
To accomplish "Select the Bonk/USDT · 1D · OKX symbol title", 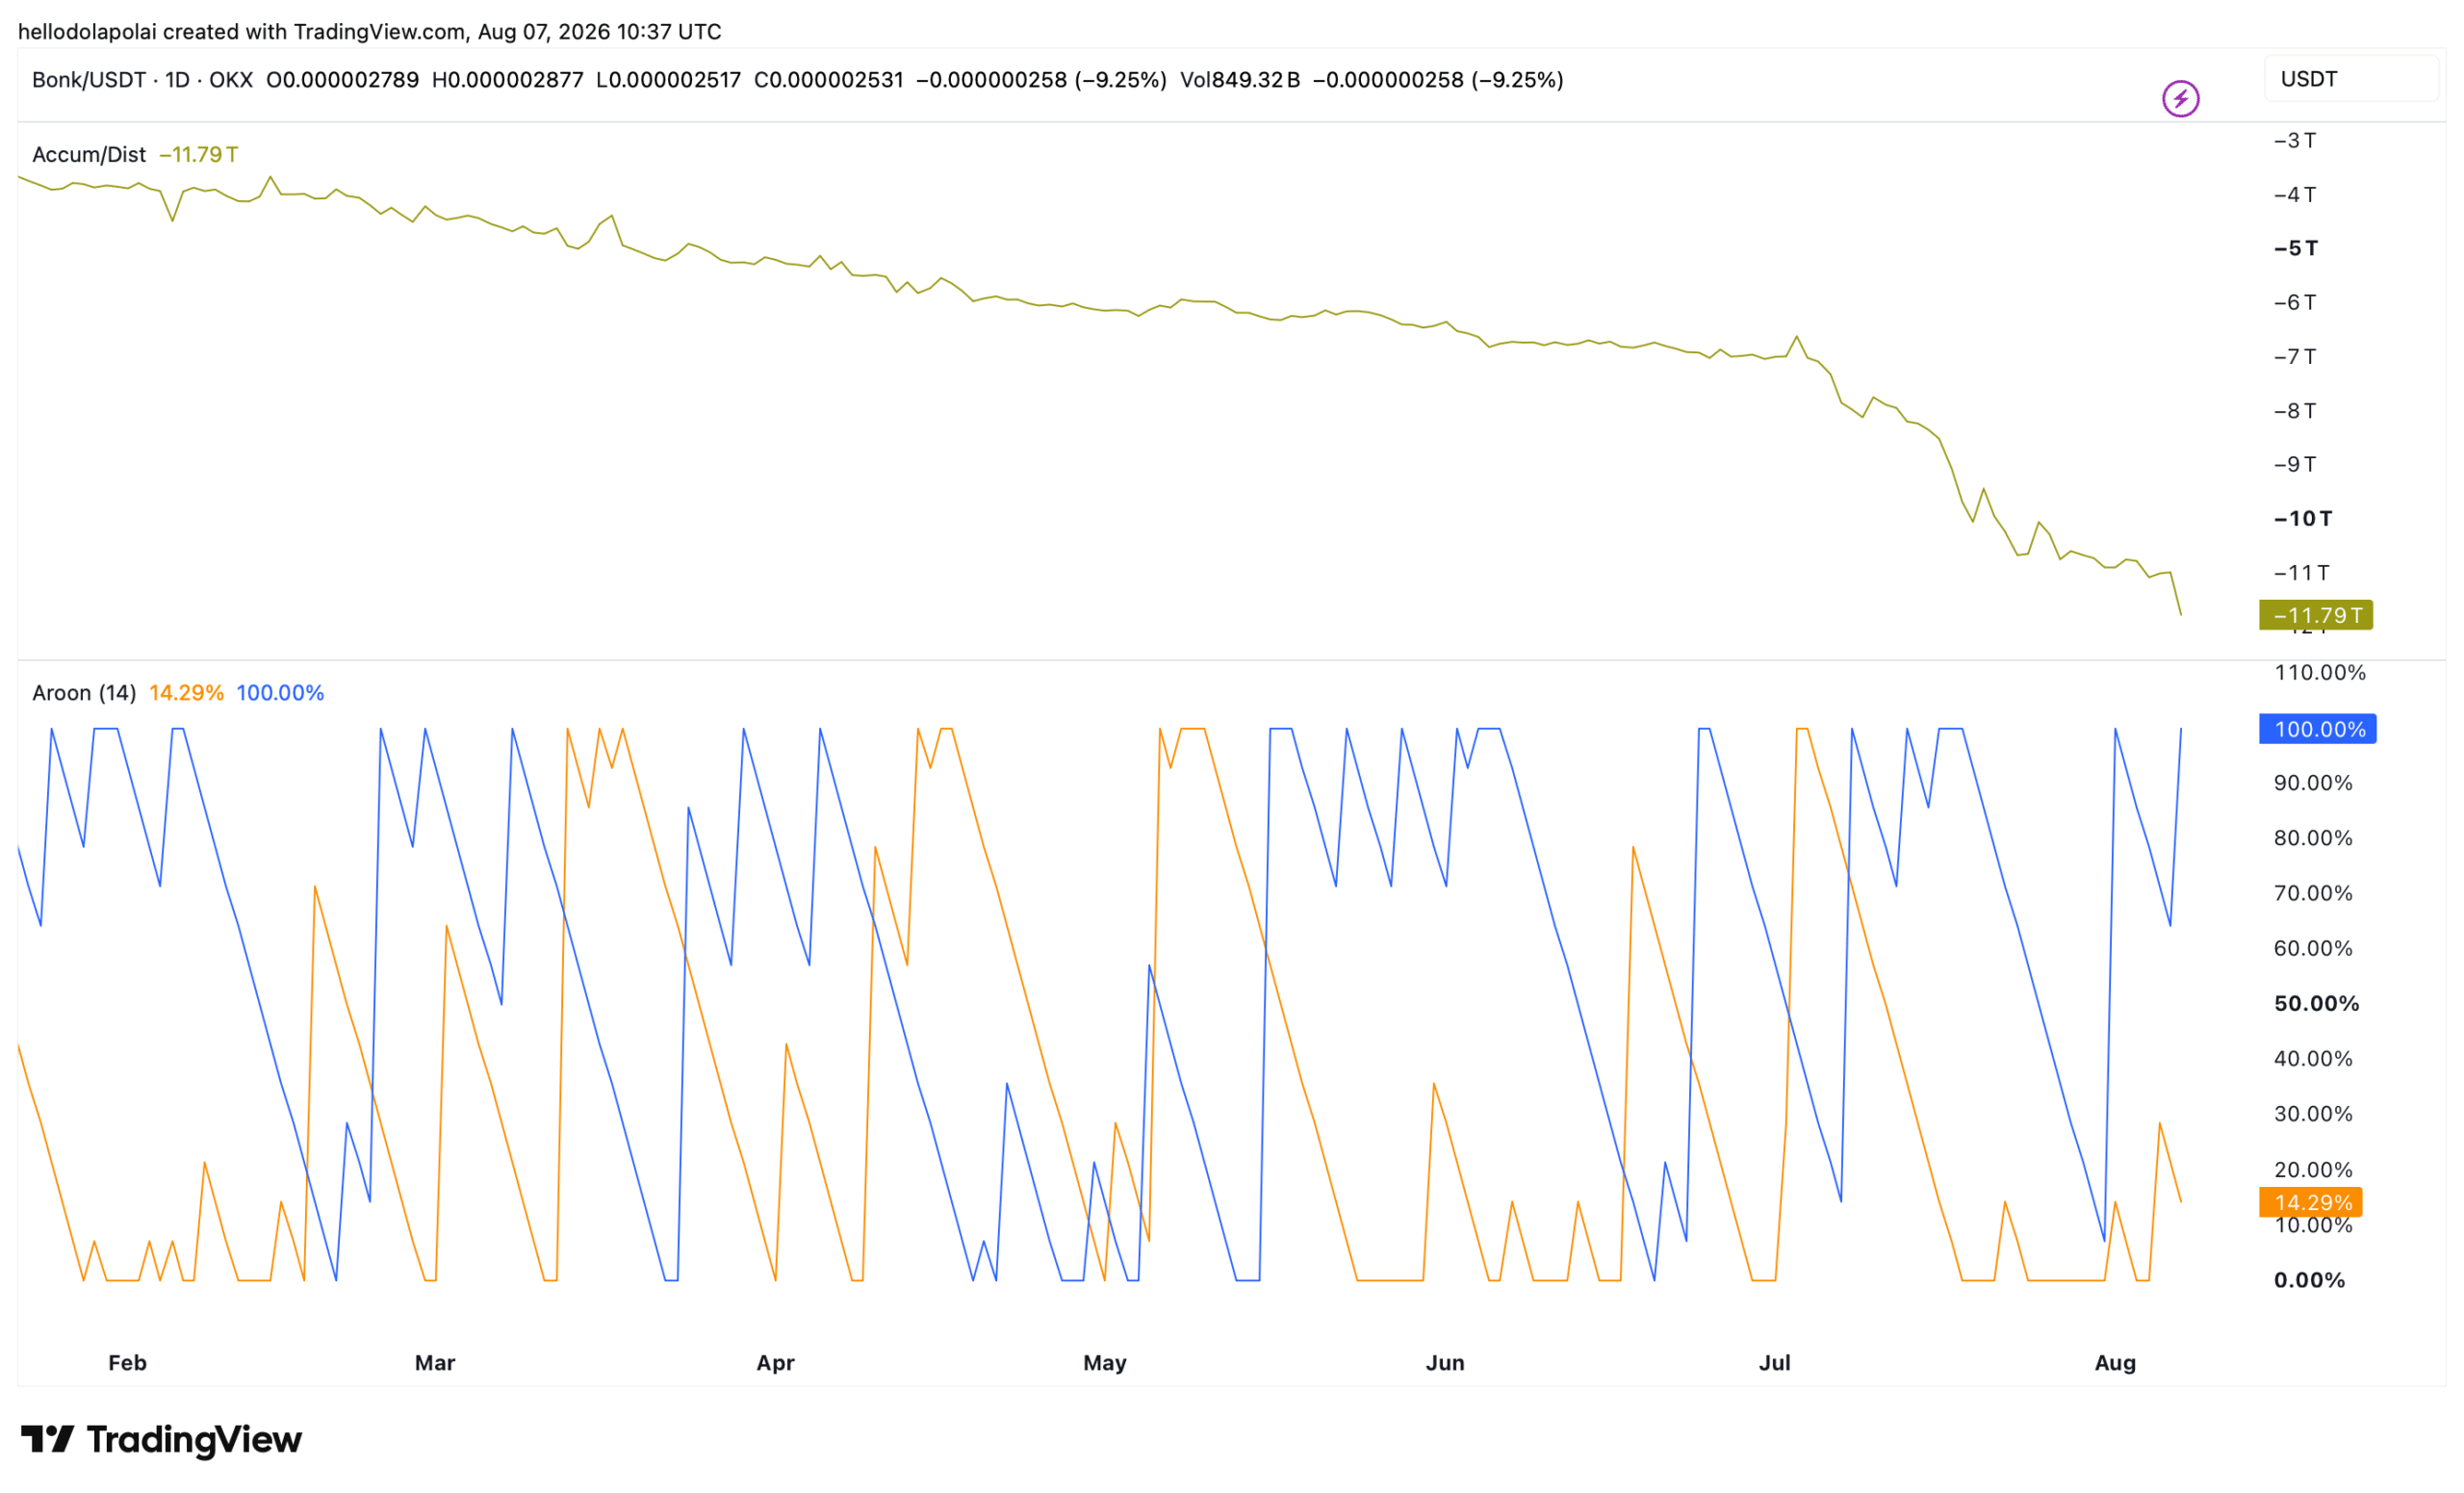I will pyautogui.click(x=142, y=80).
